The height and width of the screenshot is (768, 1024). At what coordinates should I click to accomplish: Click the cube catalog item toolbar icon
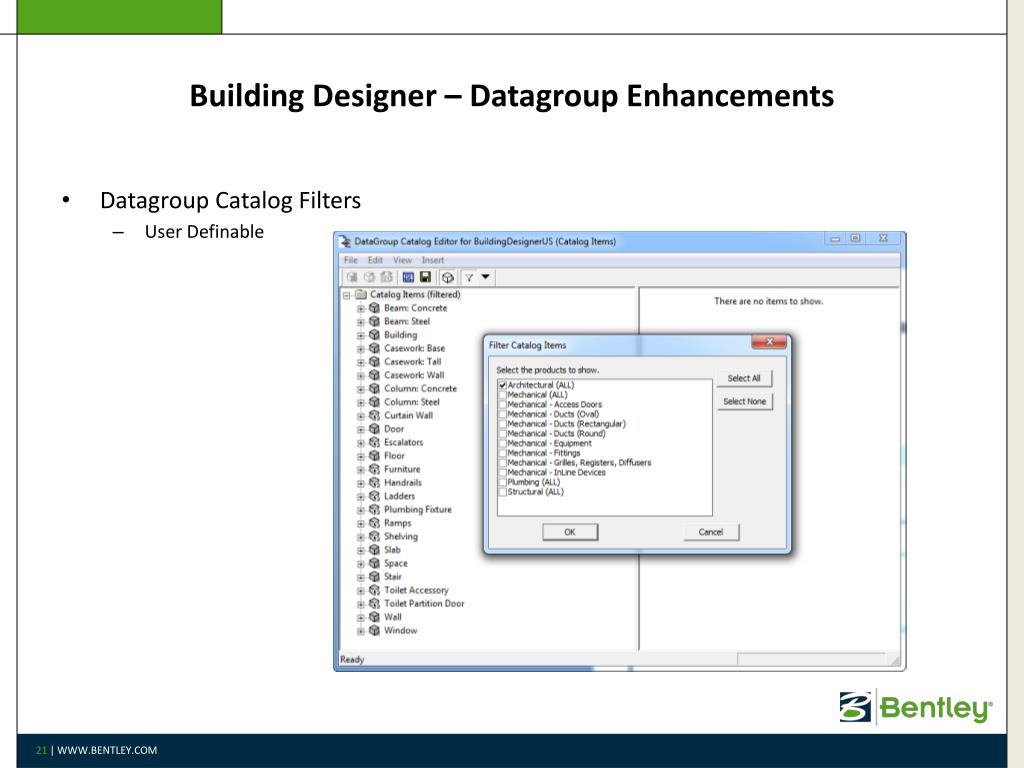pos(447,278)
